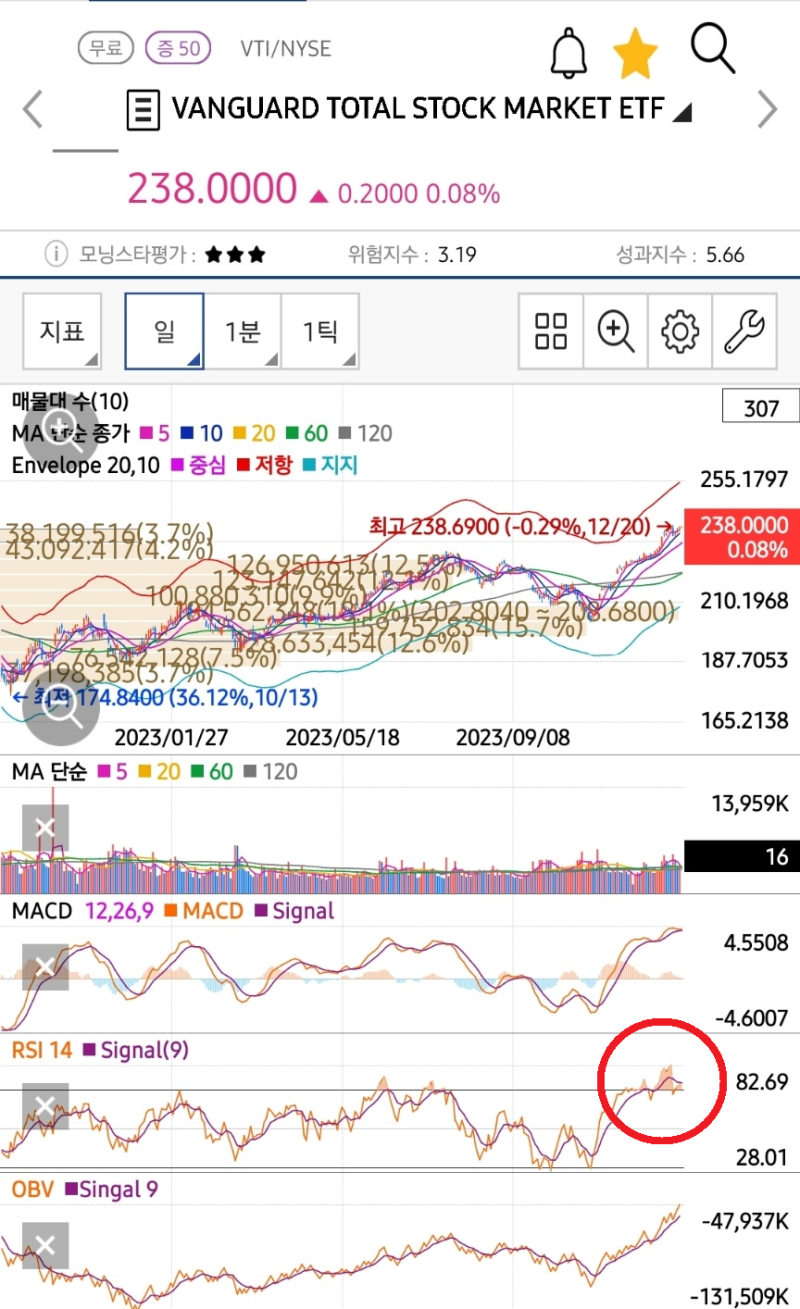Tap the 위험지수 : 3.19 value
The height and width of the screenshot is (1309, 800).
[x=412, y=255]
